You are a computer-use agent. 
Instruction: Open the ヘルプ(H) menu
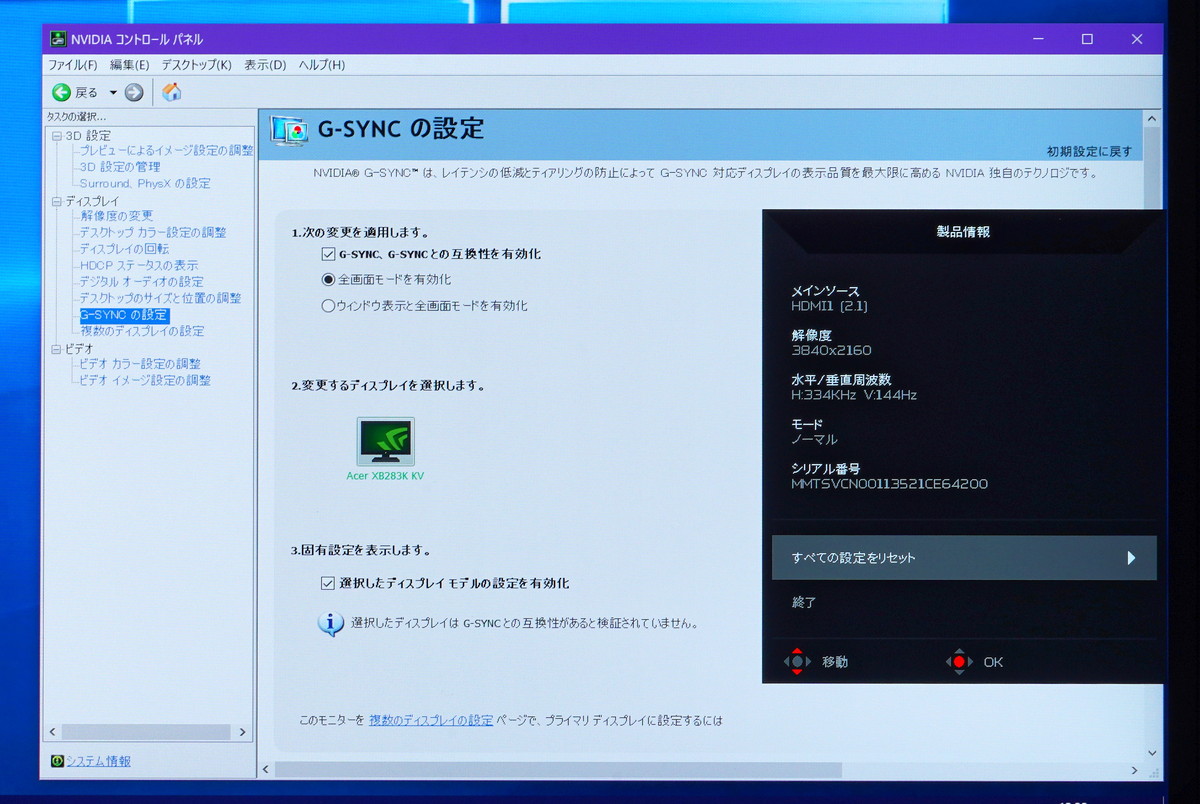tap(322, 65)
